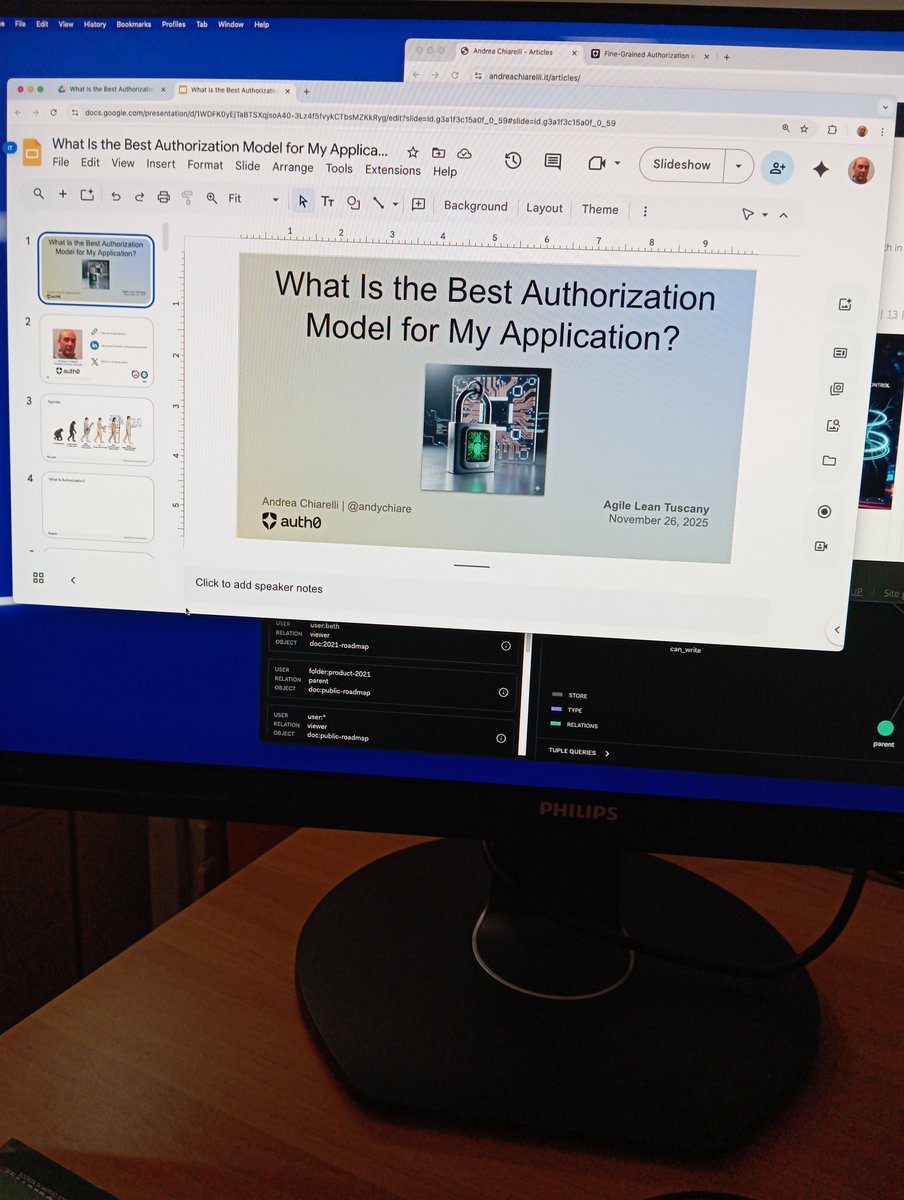The width and height of the screenshot is (904, 1200).
Task: Open the side panel folder icon
Action: tap(829, 461)
